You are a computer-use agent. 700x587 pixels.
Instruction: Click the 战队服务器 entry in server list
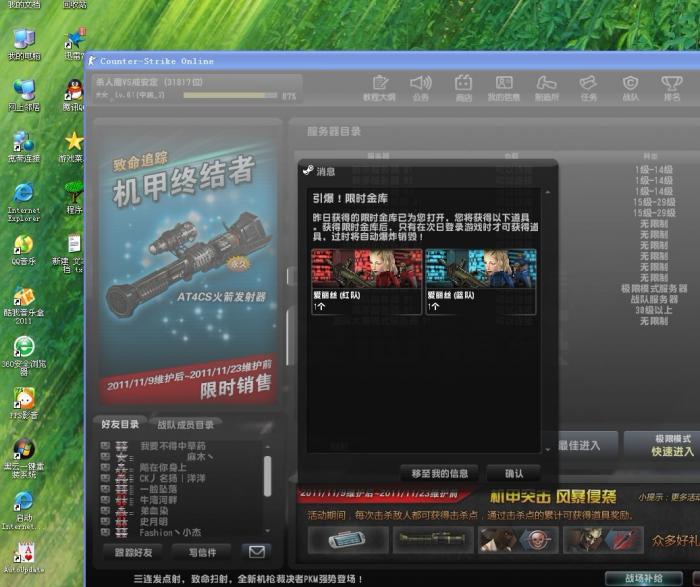[x=654, y=300]
